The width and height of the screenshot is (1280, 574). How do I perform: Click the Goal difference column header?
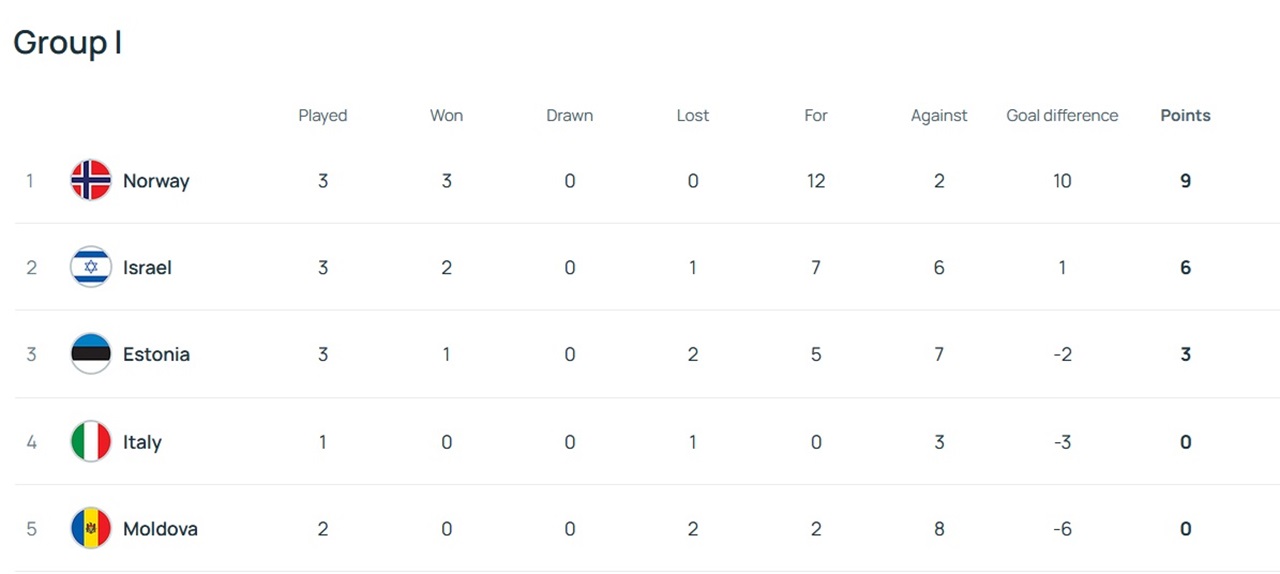click(x=1062, y=116)
